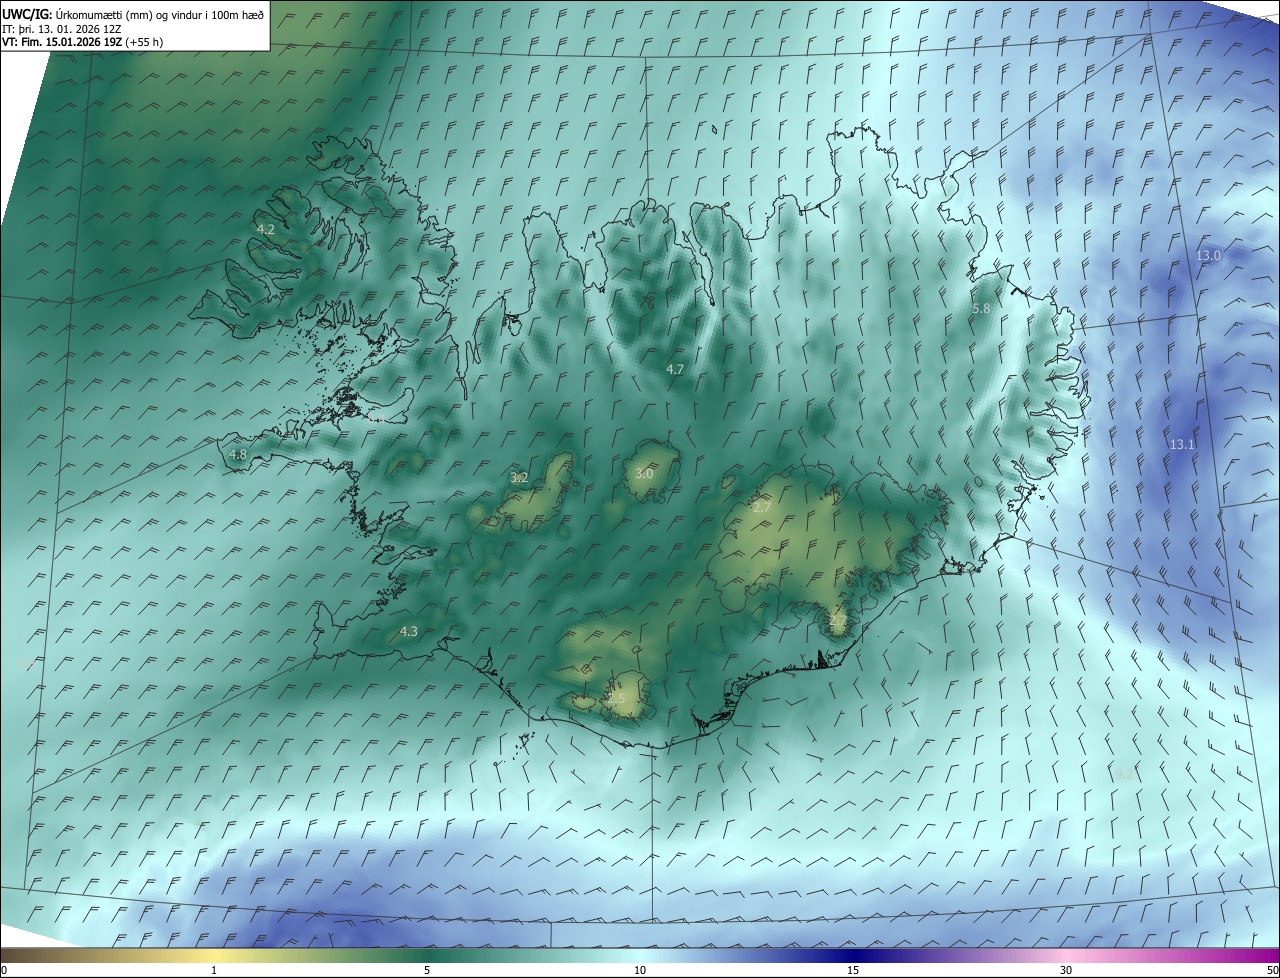This screenshot has height=978, width=1280.
Task: Click the title line 'UWC/IG: Úrkomumætti (mm) og vindur'
Action: pyautogui.click(x=133, y=14)
